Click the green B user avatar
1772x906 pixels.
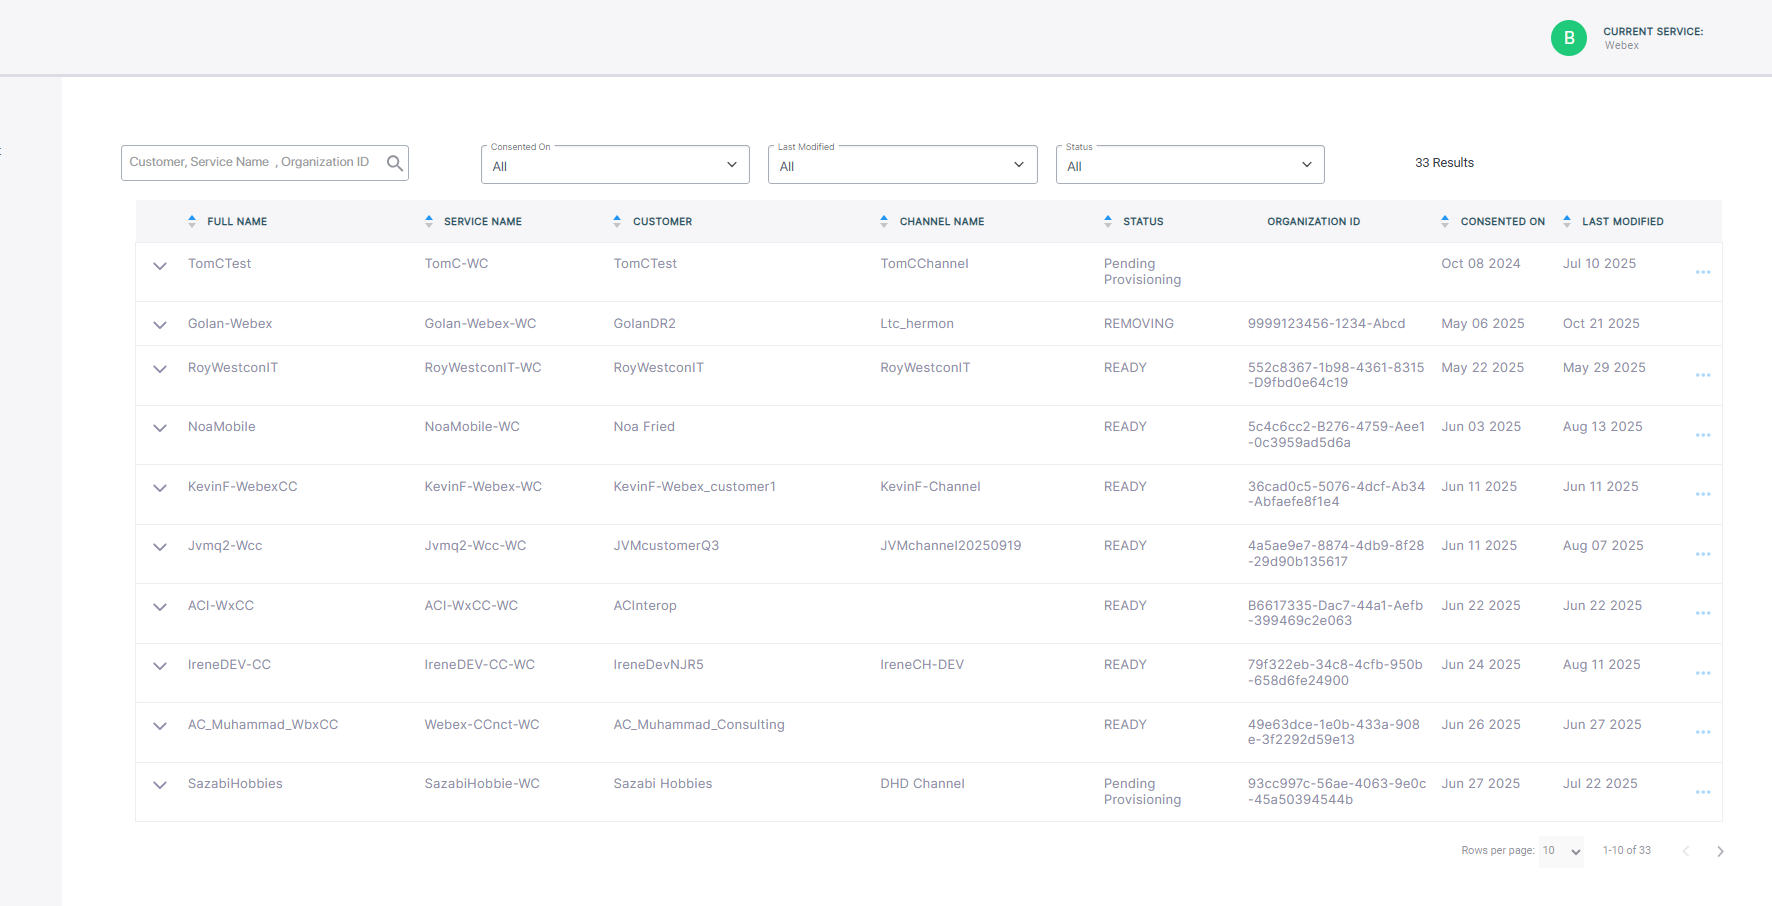pyautogui.click(x=1568, y=38)
